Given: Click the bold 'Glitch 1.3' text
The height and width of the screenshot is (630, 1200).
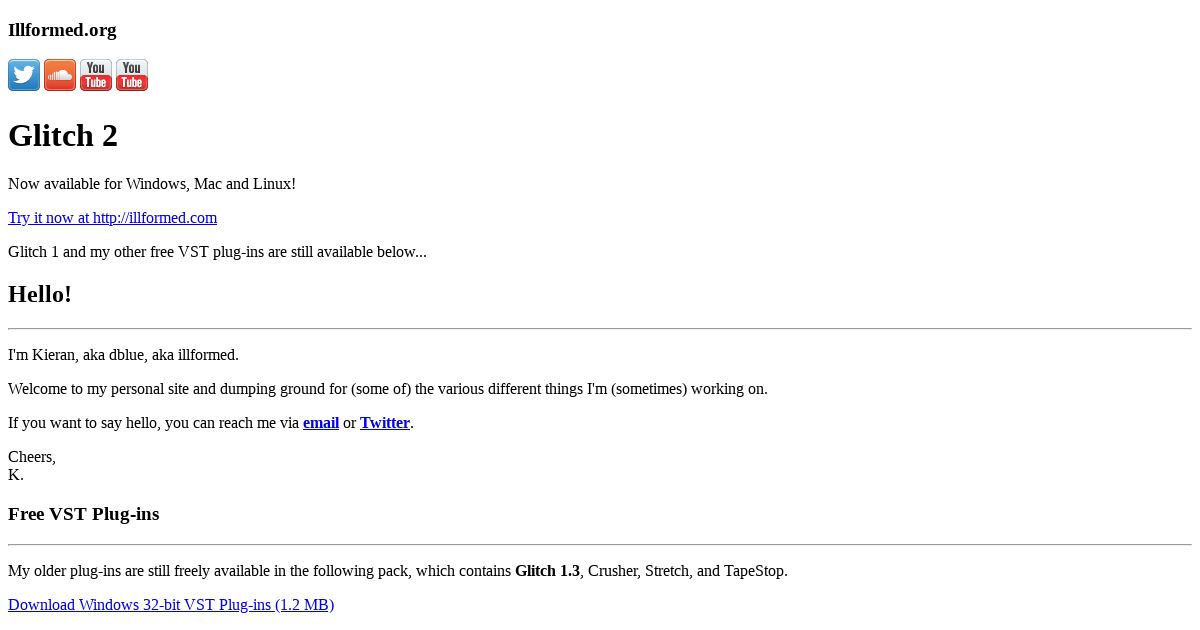Looking at the screenshot, I should (x=547, y=571).
